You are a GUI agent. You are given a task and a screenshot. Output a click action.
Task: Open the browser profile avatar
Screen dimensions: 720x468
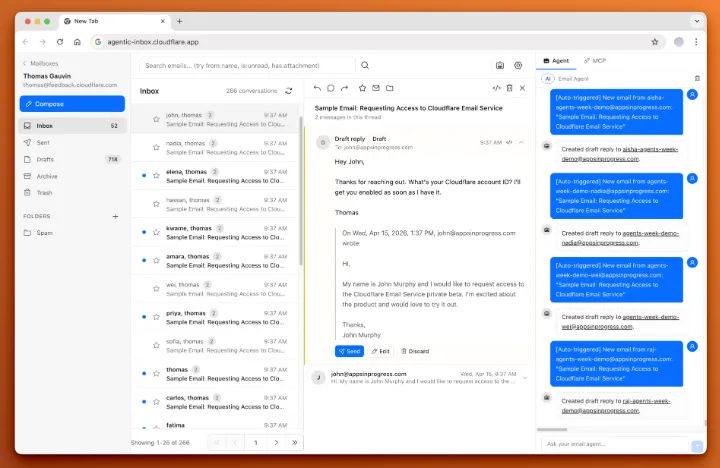pyautogui.click(x=679, y=42)
